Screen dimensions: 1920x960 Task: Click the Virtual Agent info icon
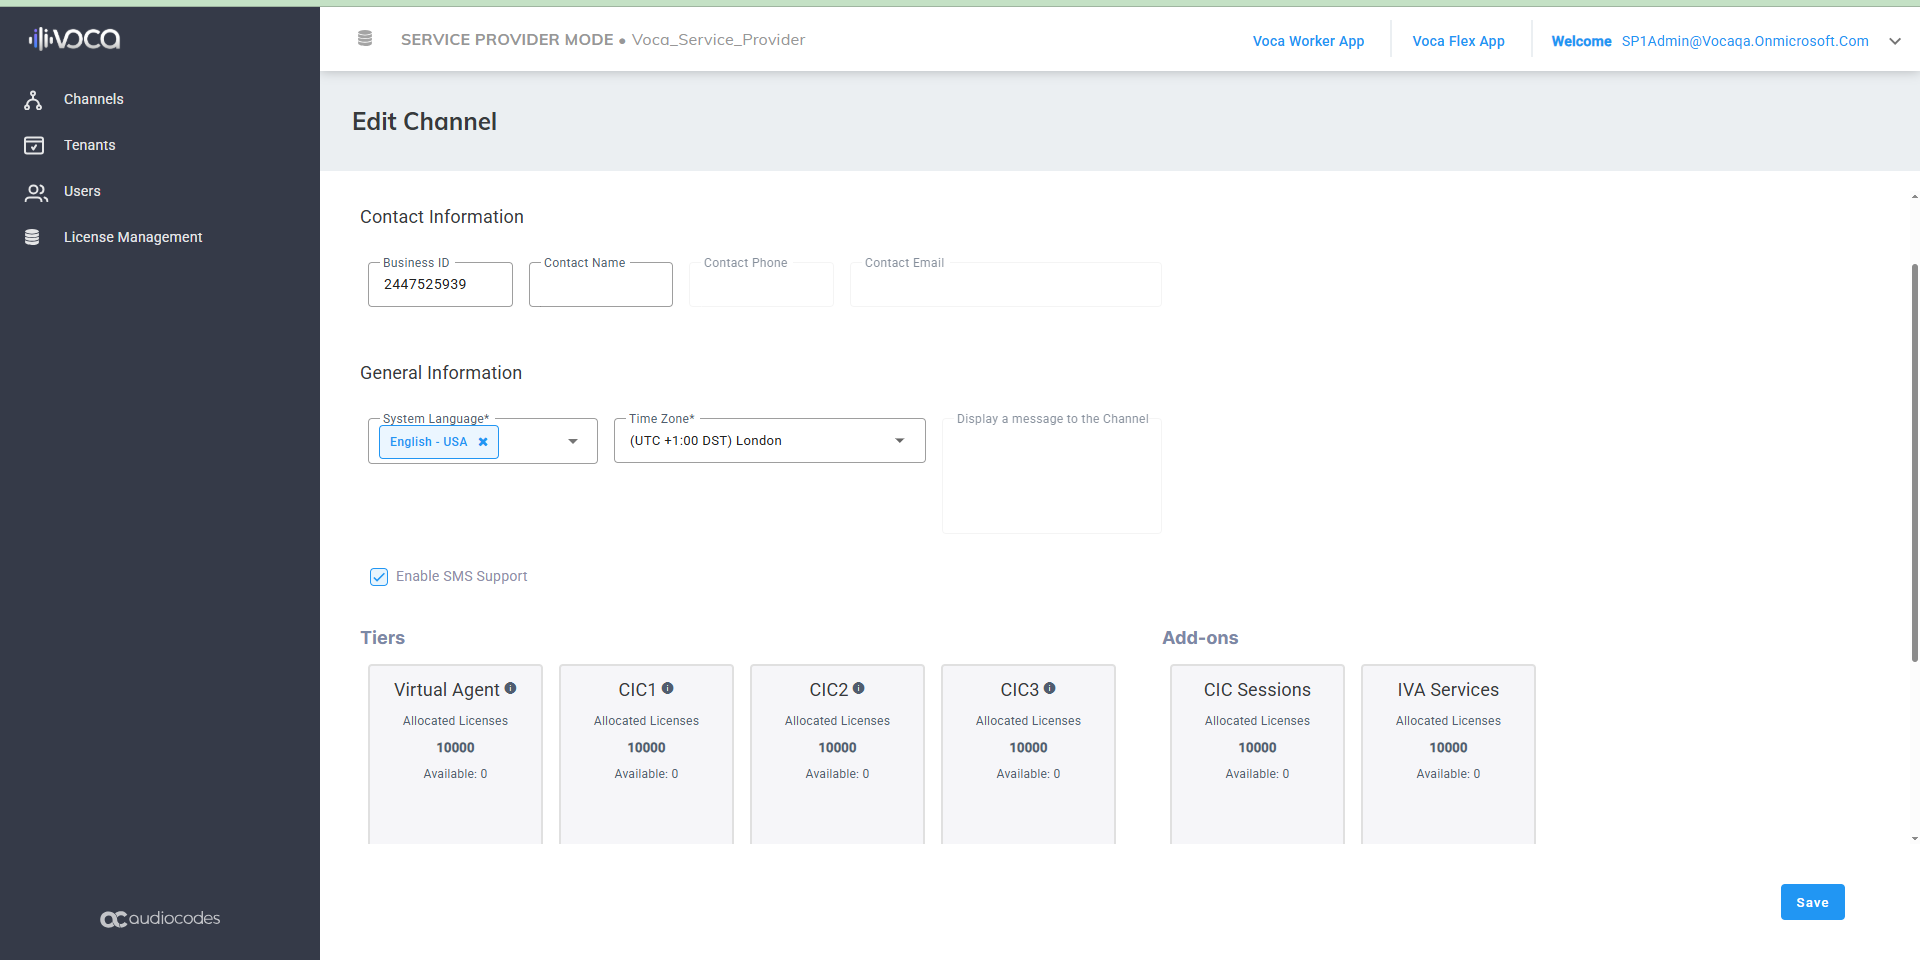(x=511, y=688)
